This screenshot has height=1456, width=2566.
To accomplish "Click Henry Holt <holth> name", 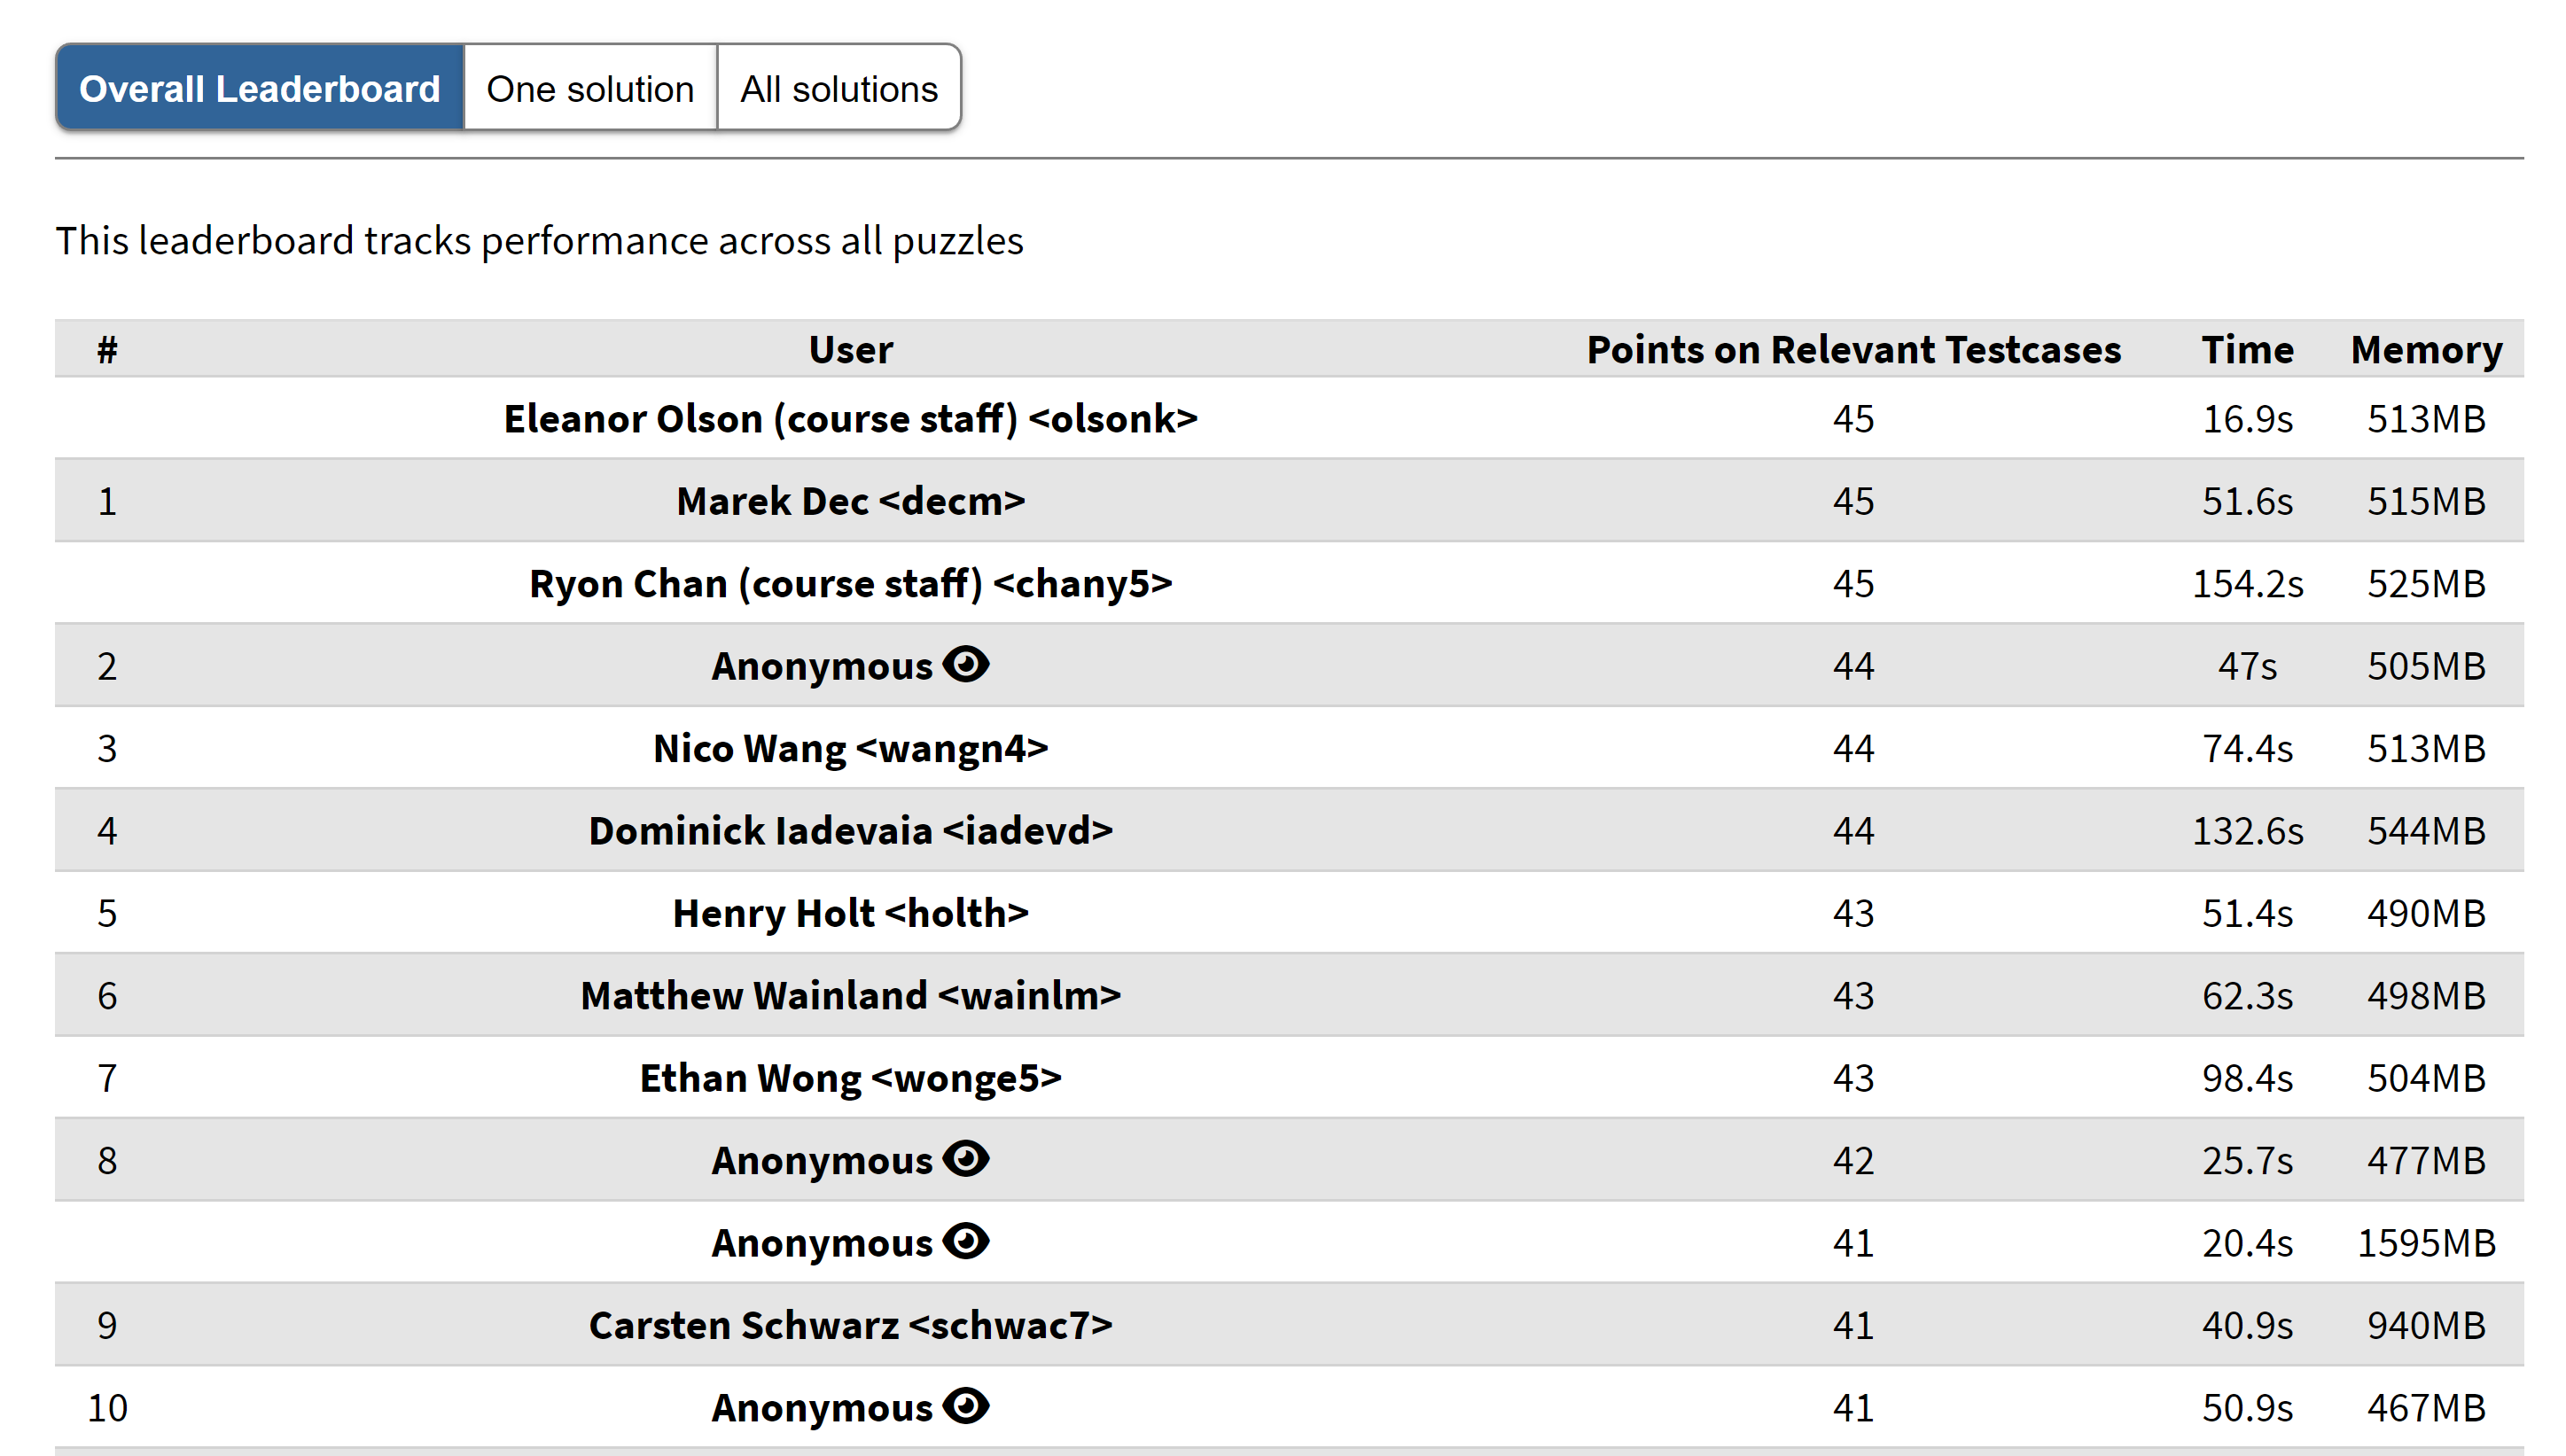I will click(x=851, y=913).
